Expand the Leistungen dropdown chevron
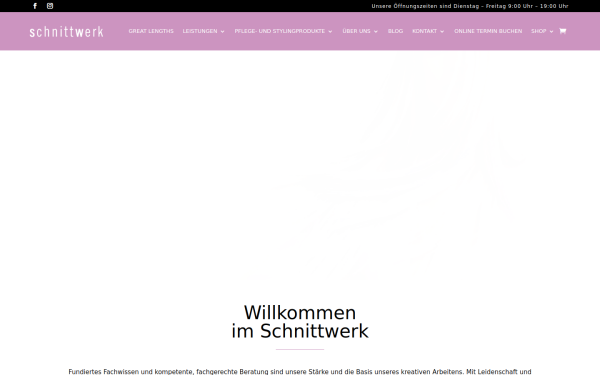Image resolution: width=600 pixels, height=375 pixels. [222, 31]
